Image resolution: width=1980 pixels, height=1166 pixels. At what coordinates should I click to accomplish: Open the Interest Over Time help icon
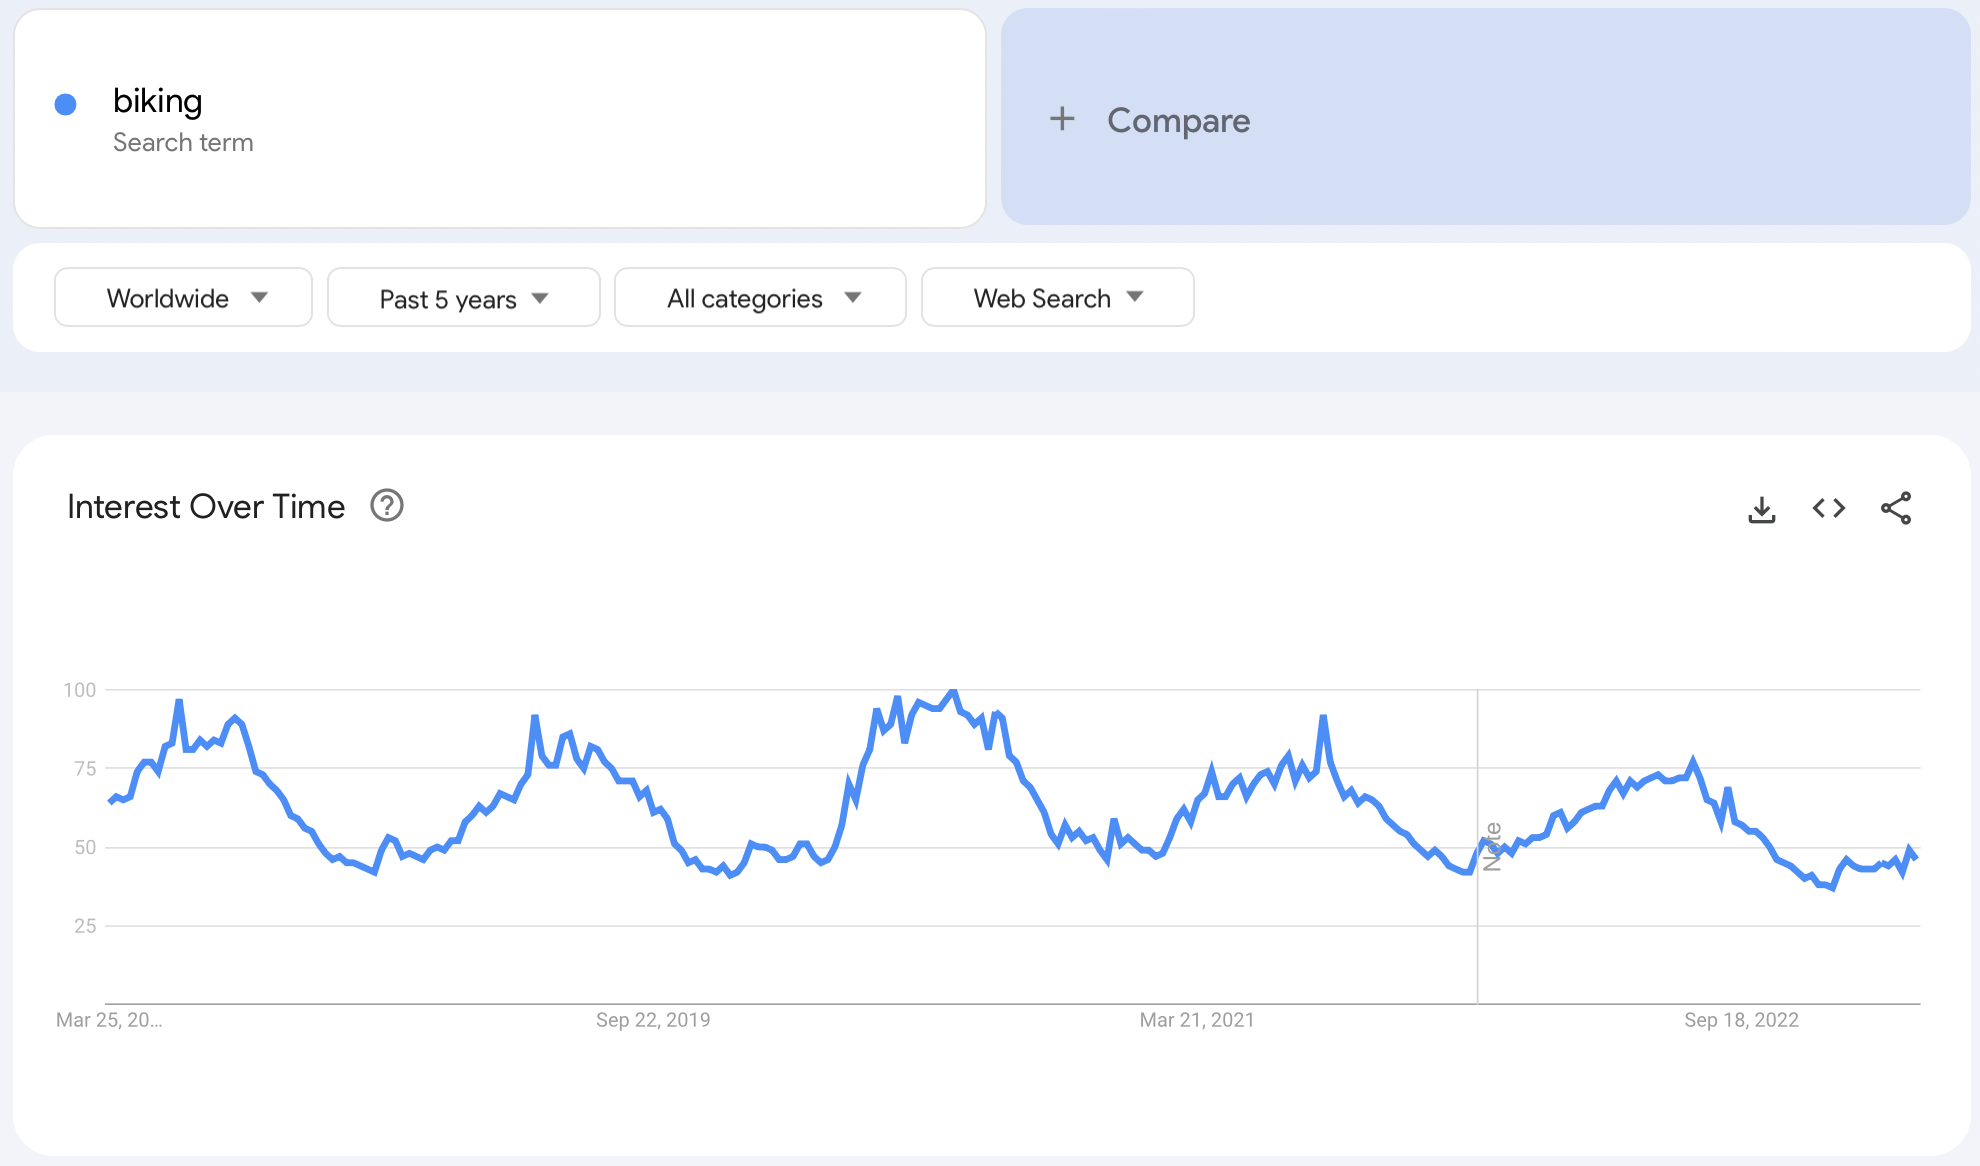tap(387, 506)
